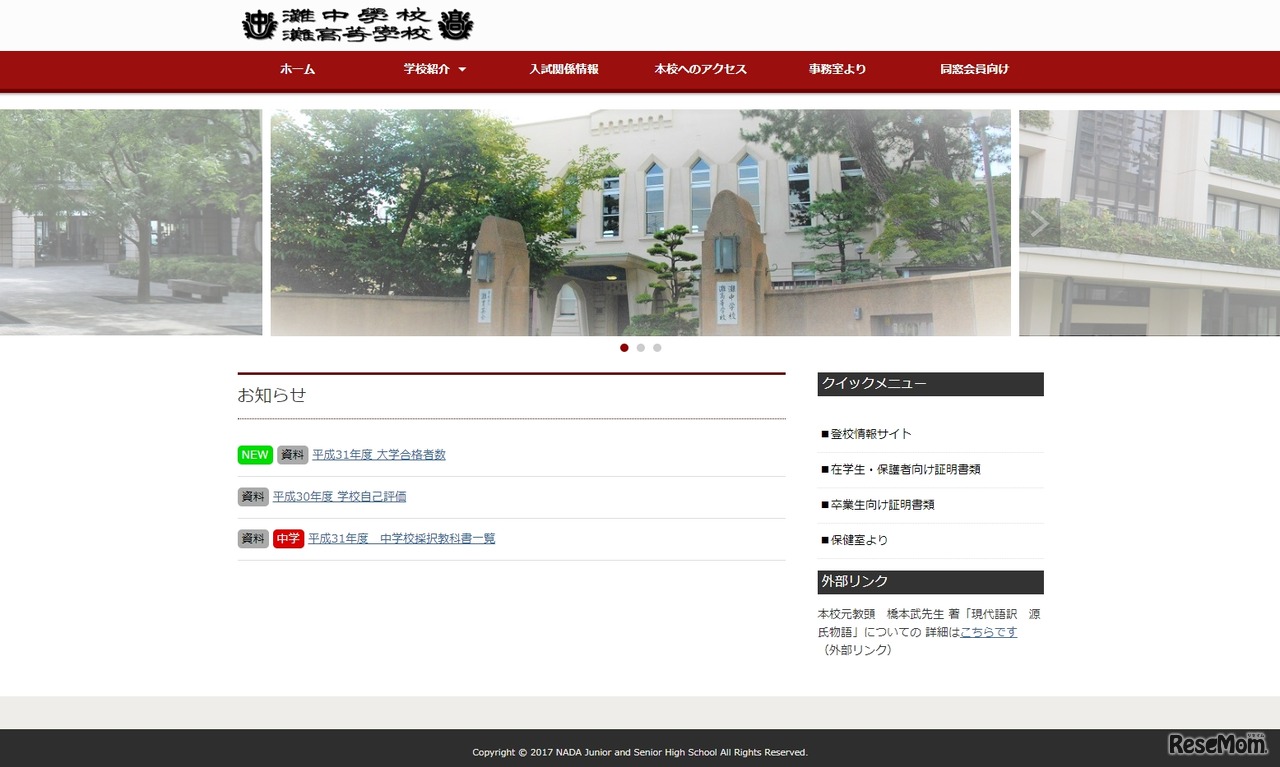Click the ホーム menu item
This screenshot has width=1280, height=767.
point(297,70)
